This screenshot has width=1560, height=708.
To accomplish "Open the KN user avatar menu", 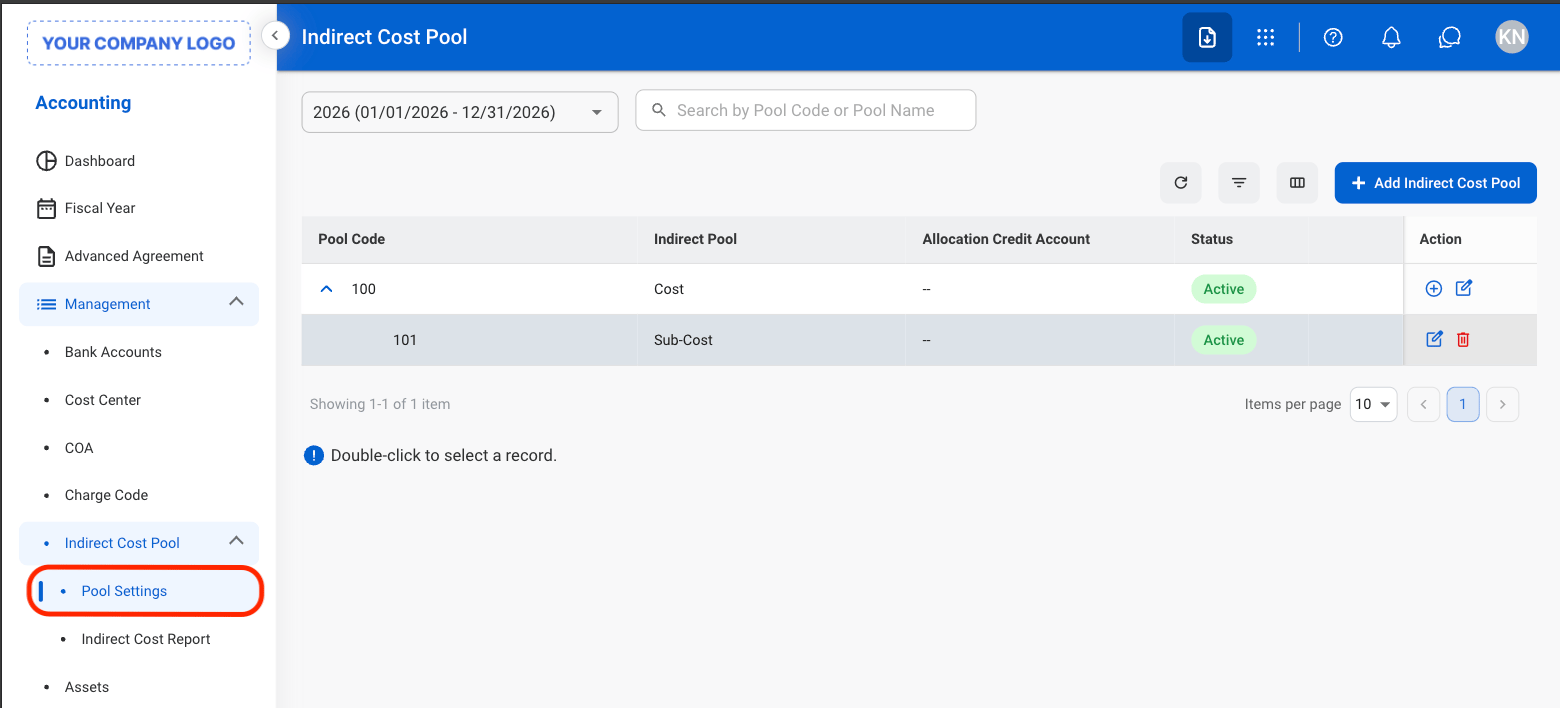I will click(1512, 37).
